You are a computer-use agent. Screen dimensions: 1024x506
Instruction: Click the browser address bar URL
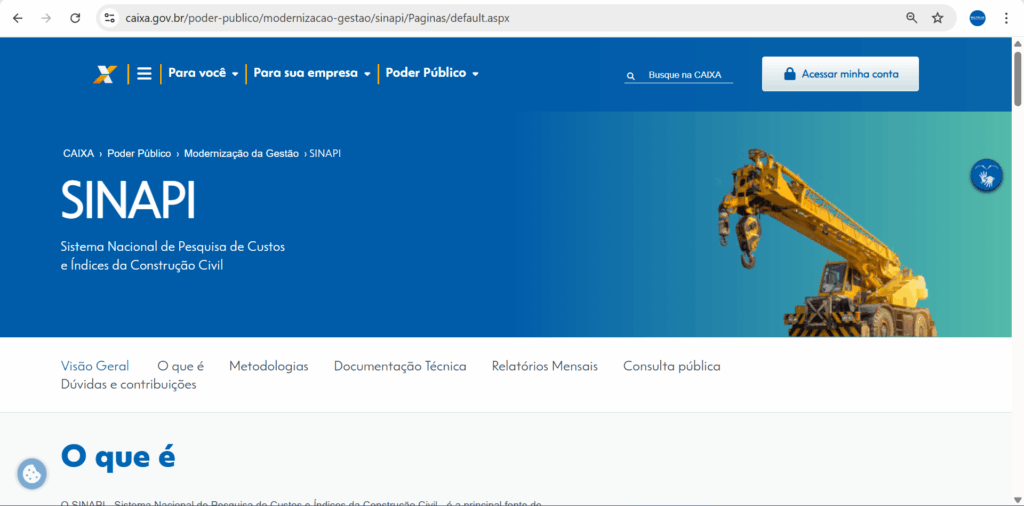(x=317, y=18)
